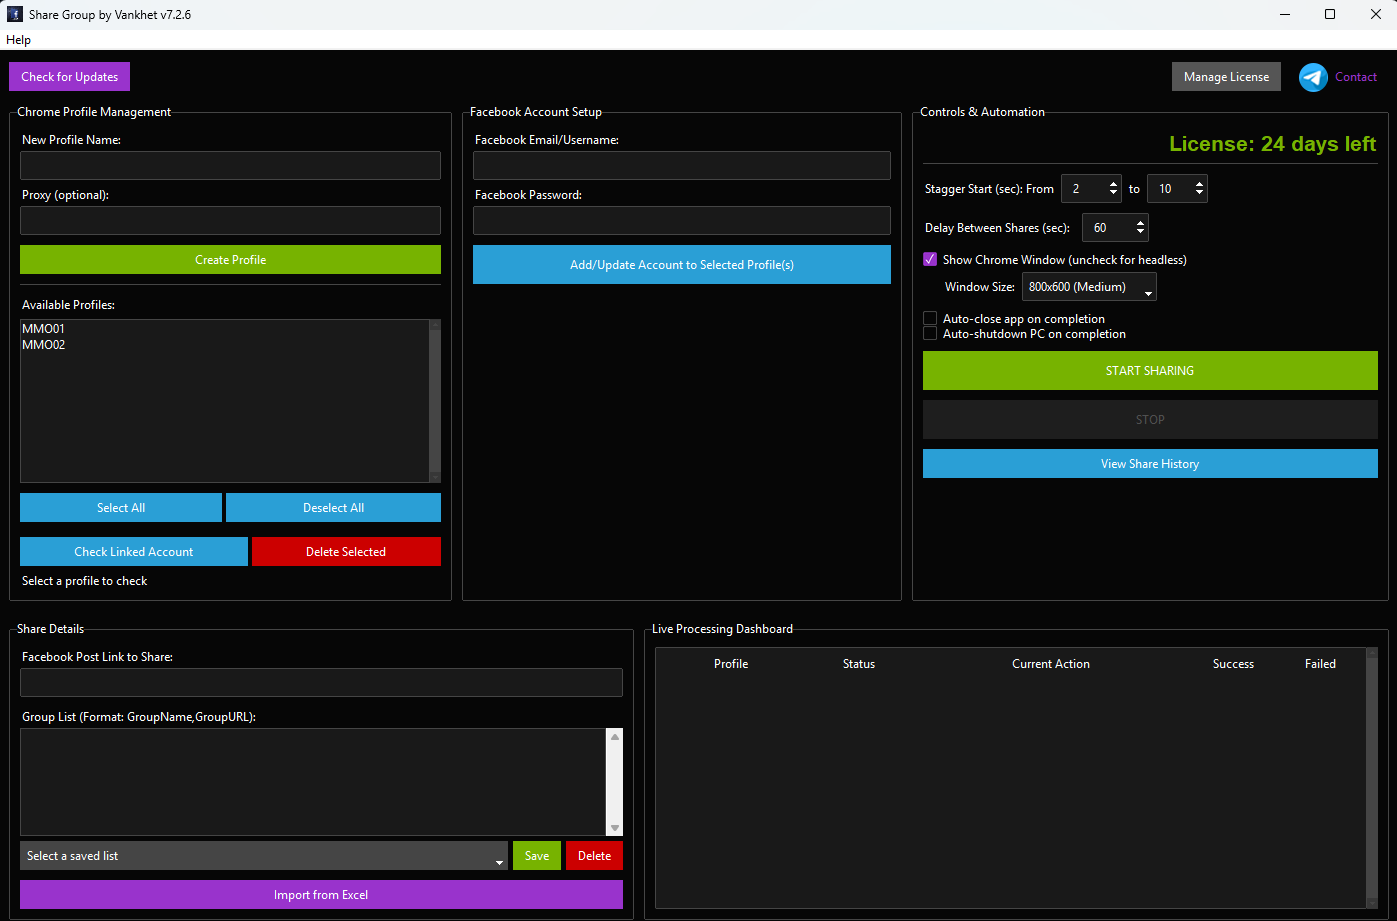Click the Profile column header

[x=731, y=664]
